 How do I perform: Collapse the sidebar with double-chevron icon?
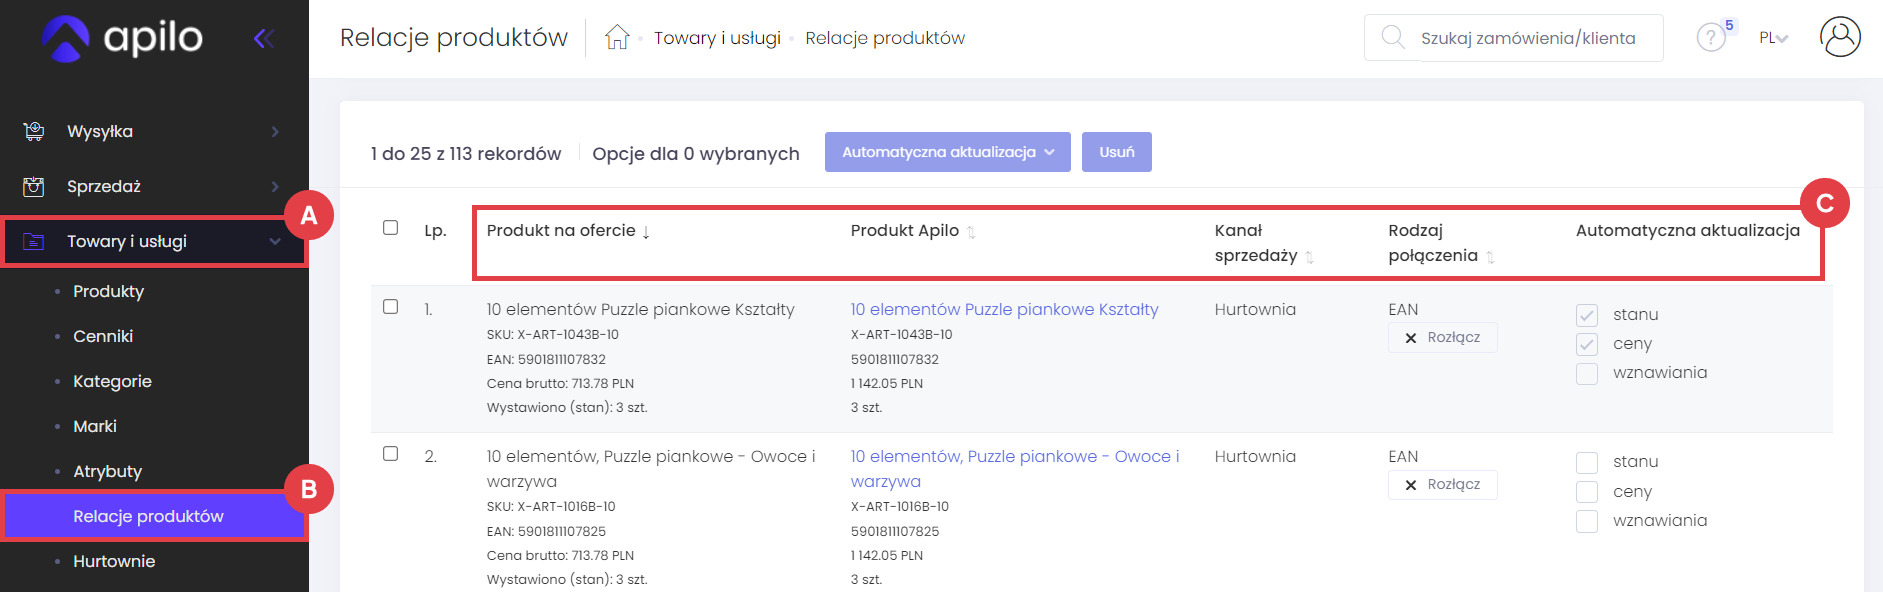coord(264,39)
